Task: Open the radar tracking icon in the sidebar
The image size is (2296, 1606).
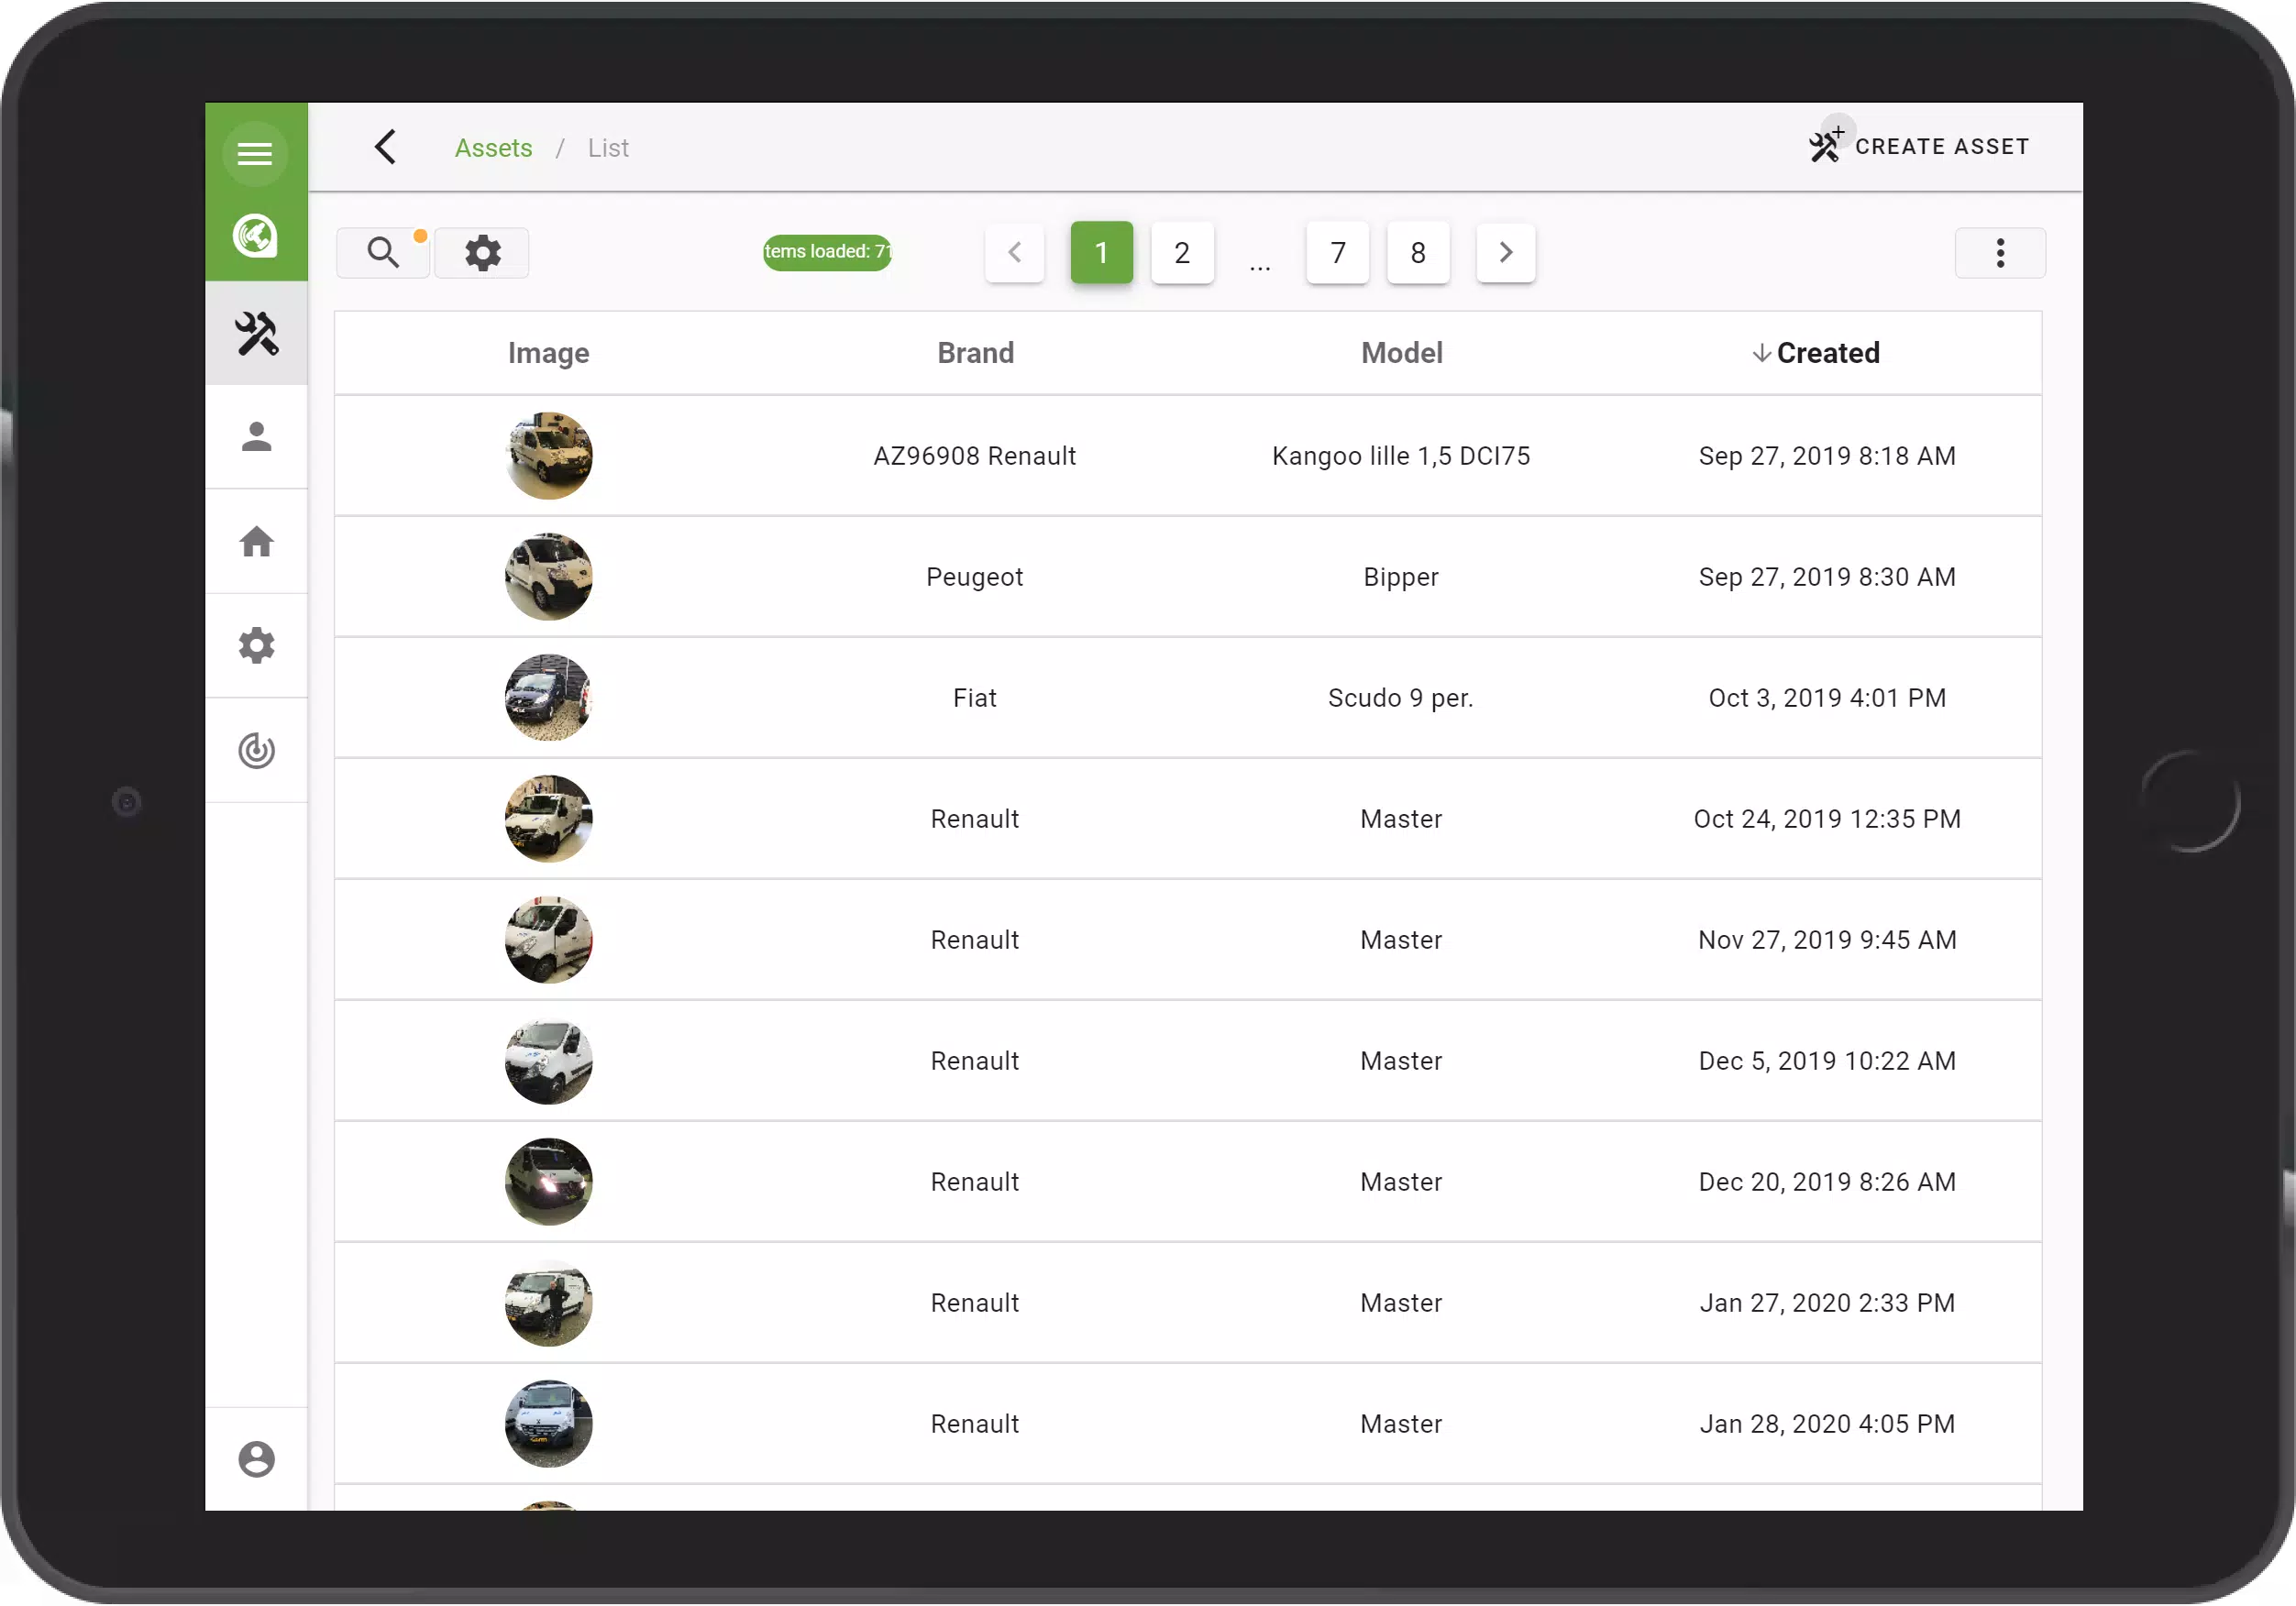Action: [256, 750]
